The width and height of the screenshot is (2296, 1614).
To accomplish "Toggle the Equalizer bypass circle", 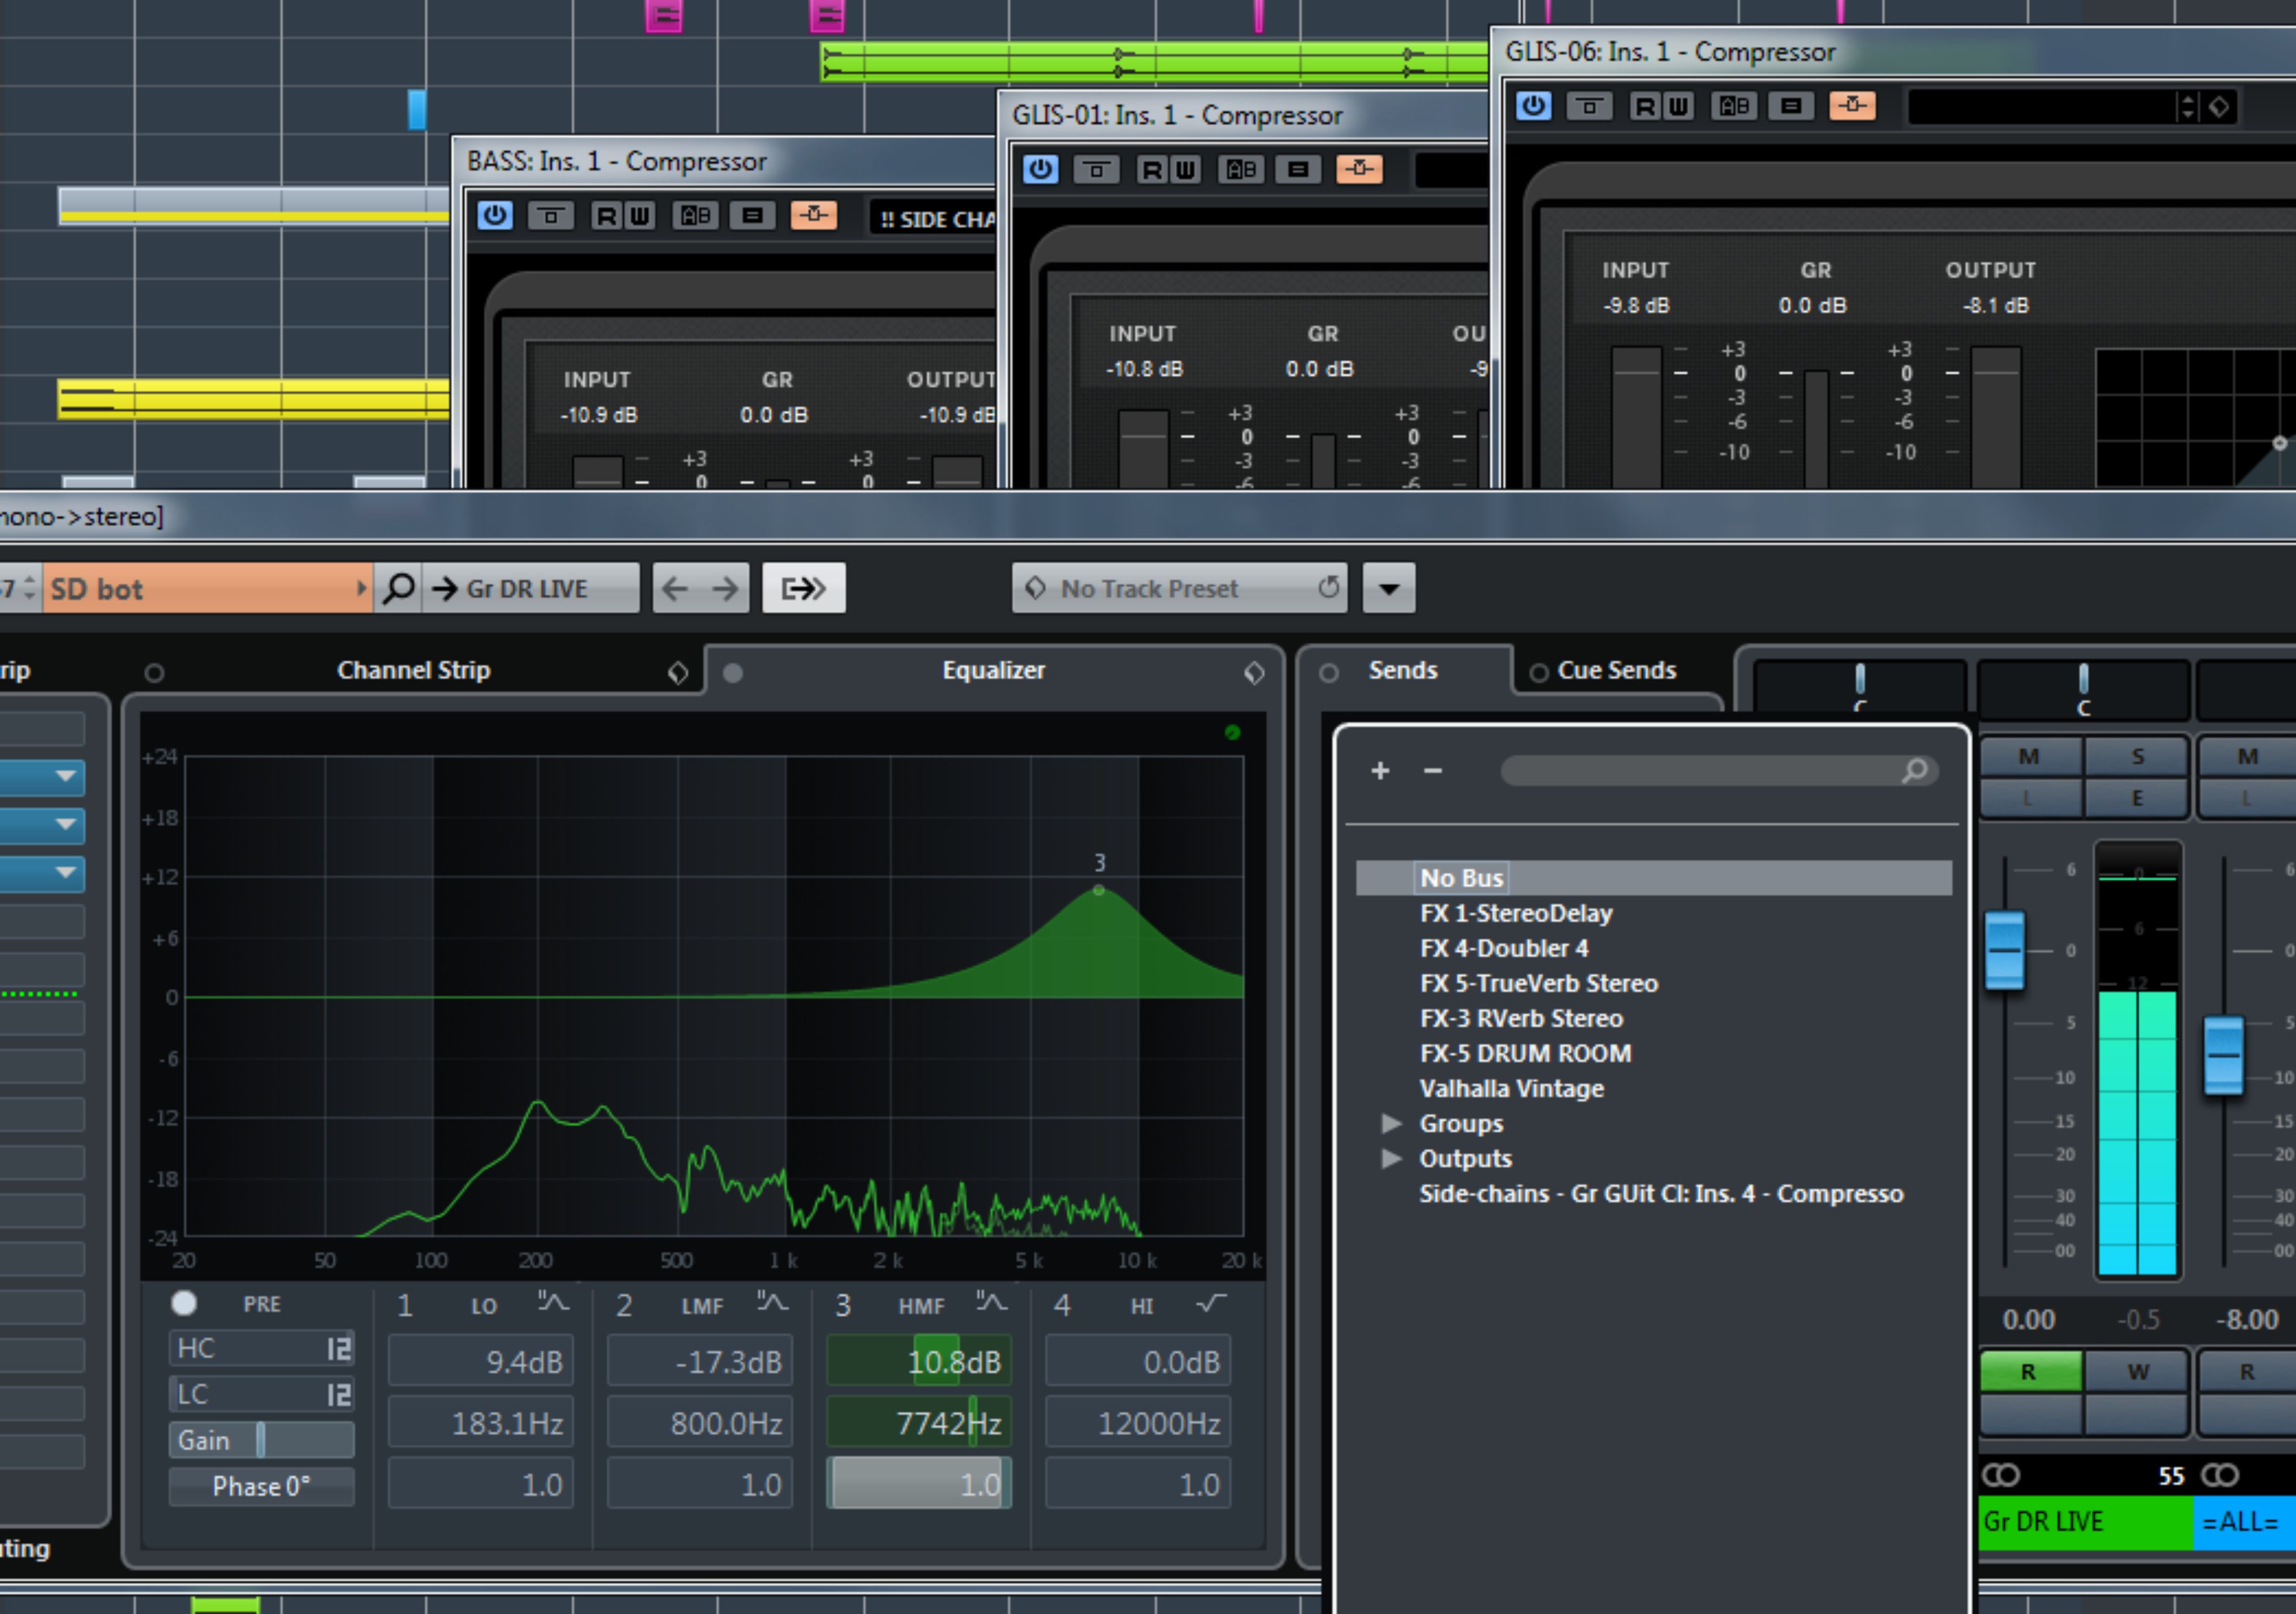I will coord(732,673).
